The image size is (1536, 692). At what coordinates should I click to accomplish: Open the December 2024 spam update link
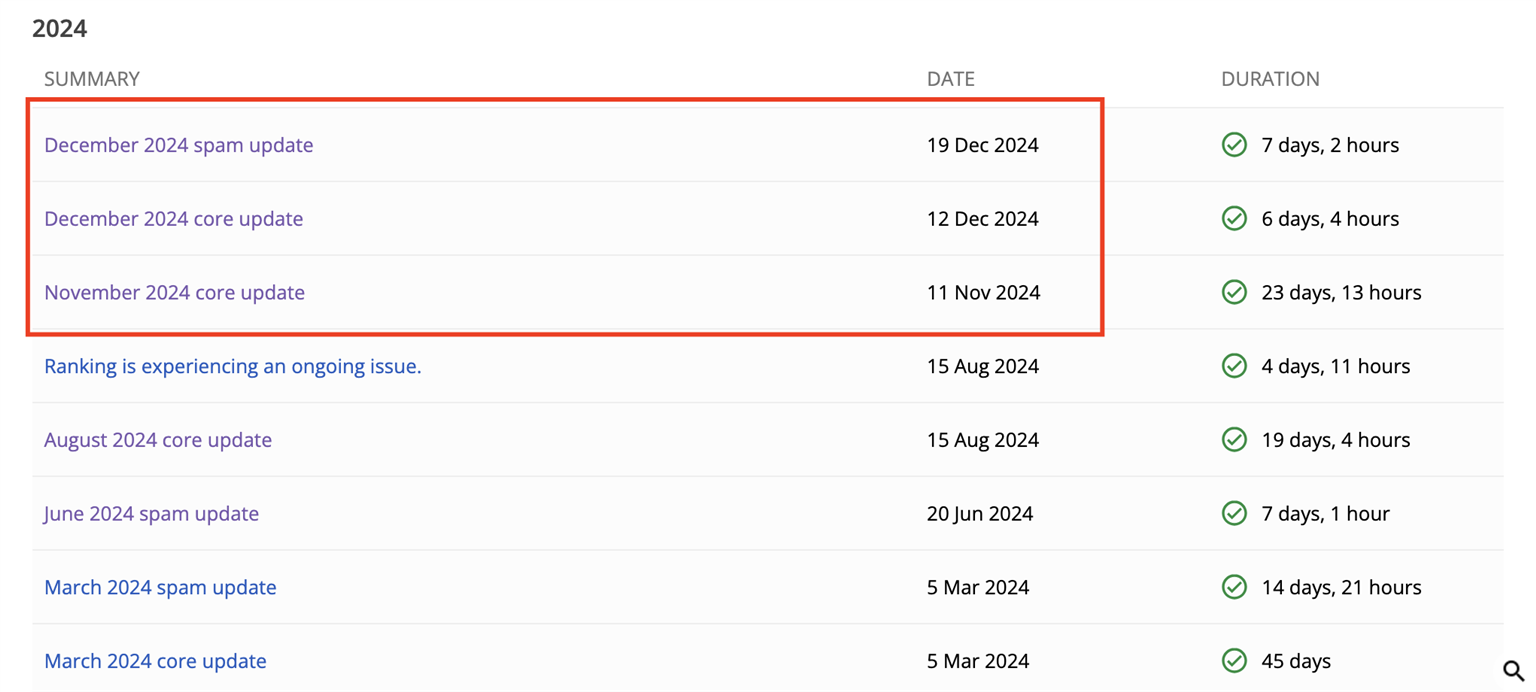tap(178, 145)
